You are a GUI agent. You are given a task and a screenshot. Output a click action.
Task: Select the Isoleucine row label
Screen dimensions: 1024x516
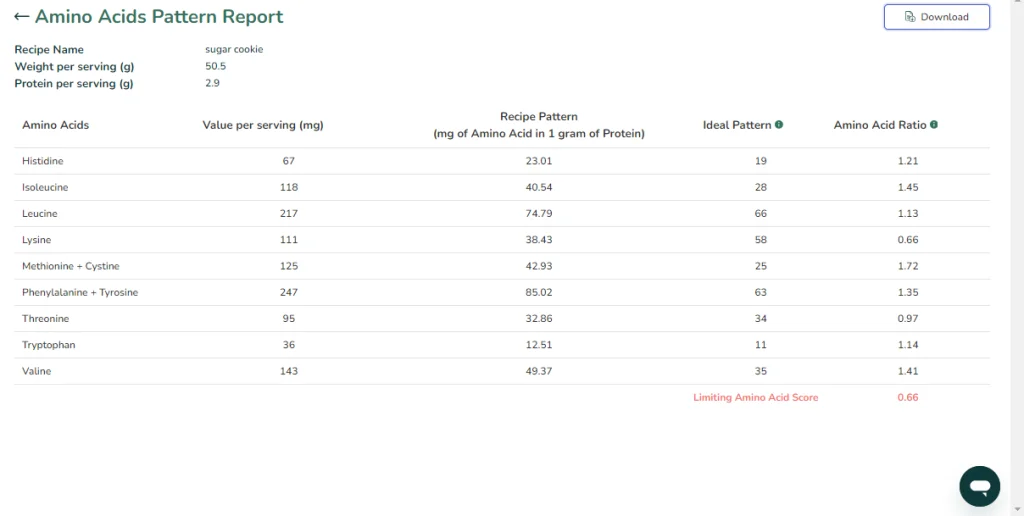(45, 187)
